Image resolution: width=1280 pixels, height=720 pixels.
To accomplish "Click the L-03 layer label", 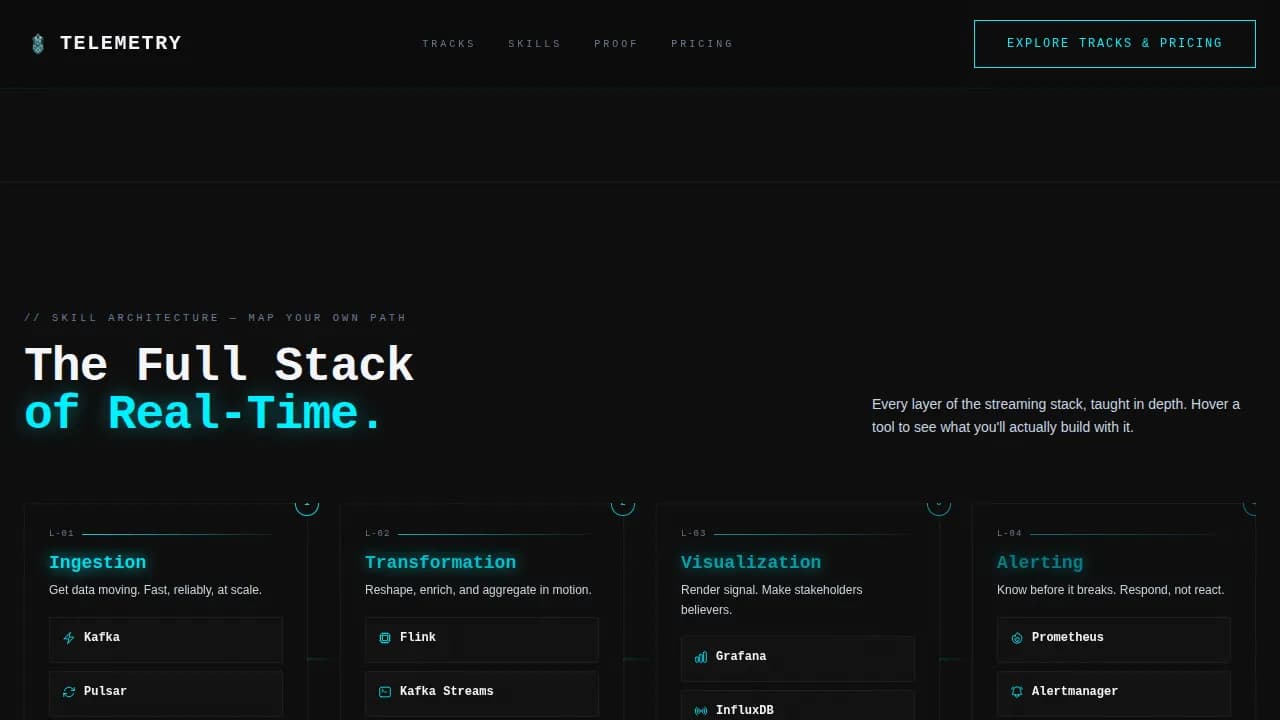I will click(x=693, y=534).
